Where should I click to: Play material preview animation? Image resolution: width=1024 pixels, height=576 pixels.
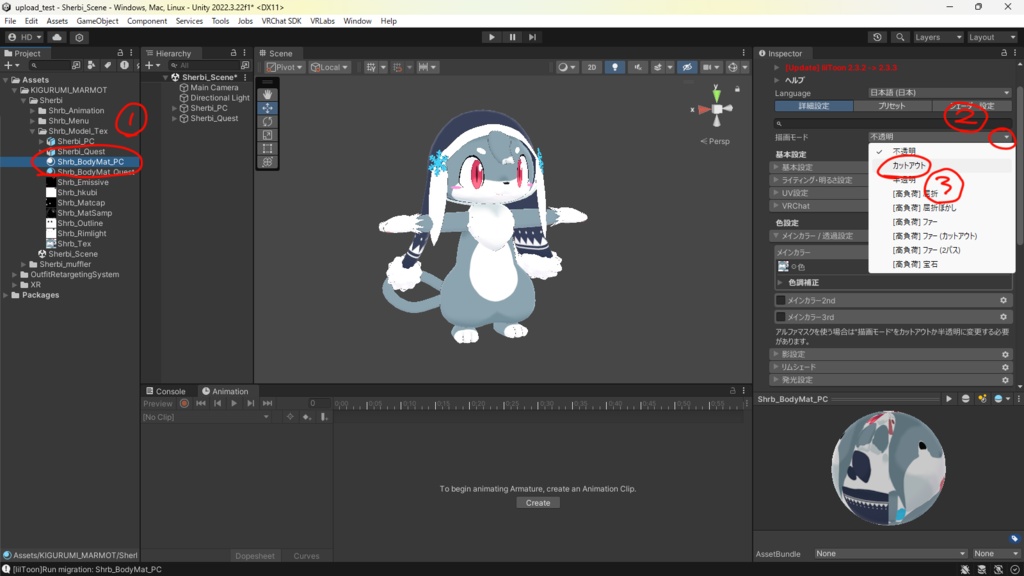[x=948, y=399]
